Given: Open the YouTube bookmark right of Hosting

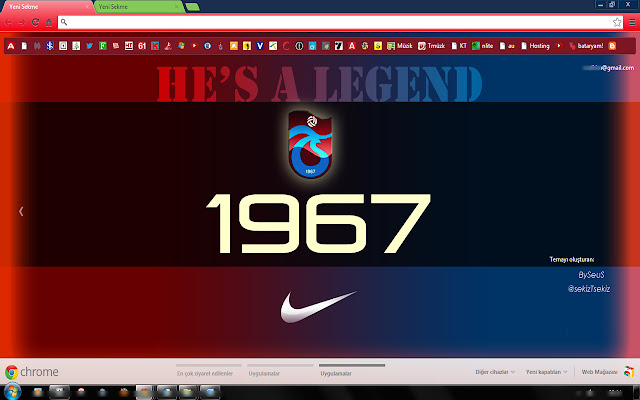Looking at the screenshot, I should click(x=559, y=46).
